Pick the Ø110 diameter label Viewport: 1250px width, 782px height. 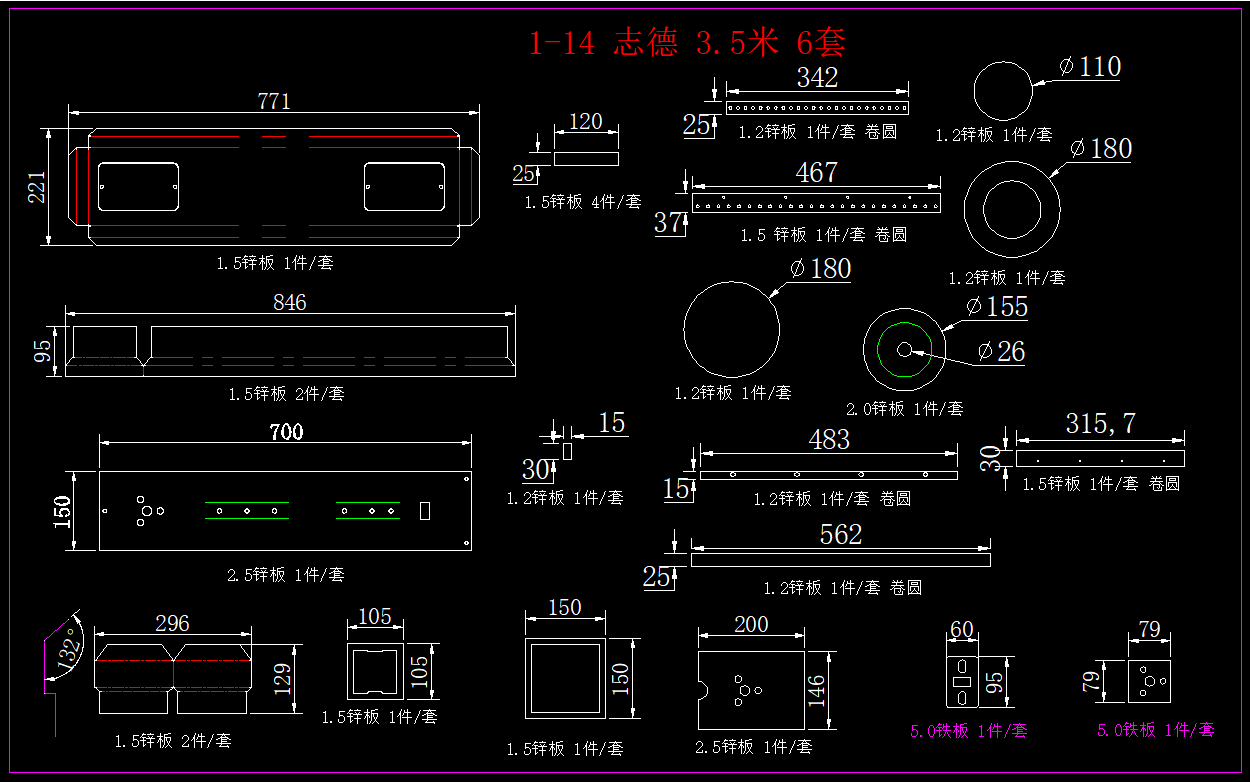pos(1089,67)
